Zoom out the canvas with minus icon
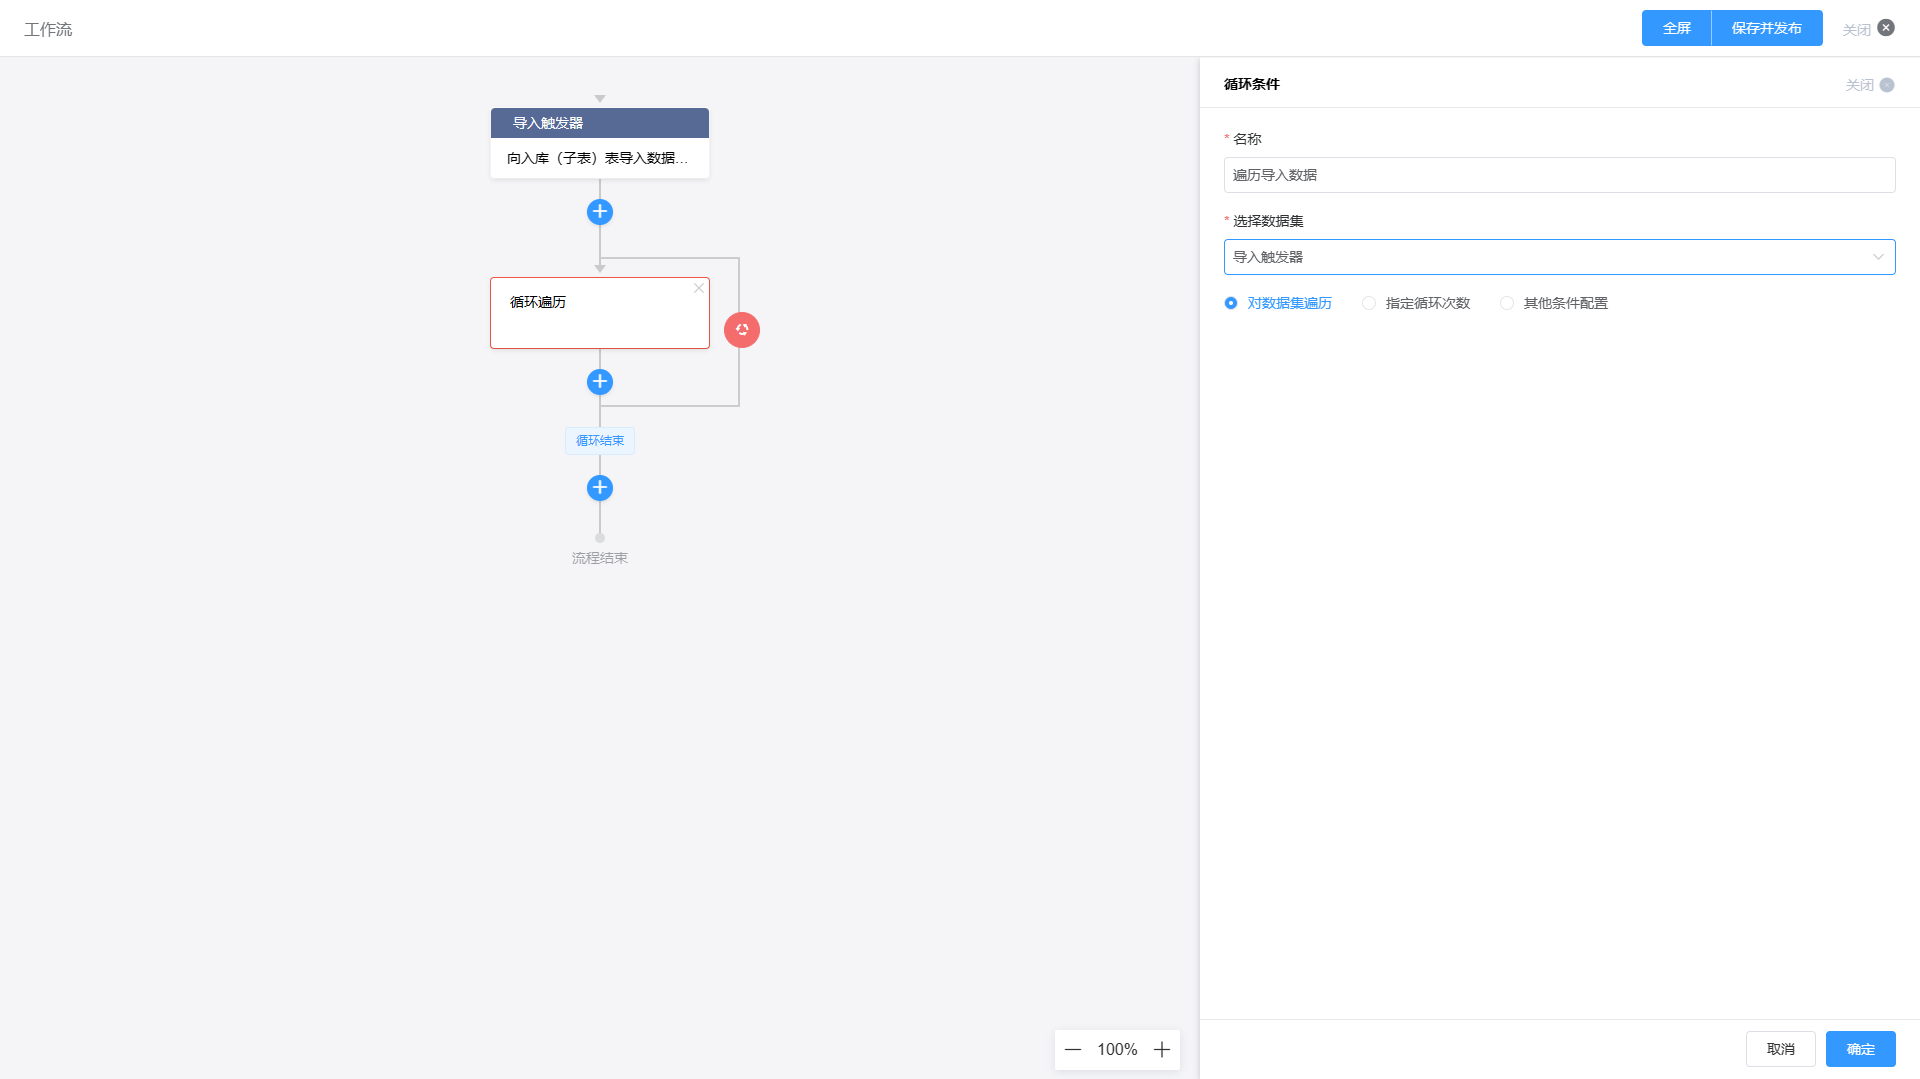 [1073, 1049]
